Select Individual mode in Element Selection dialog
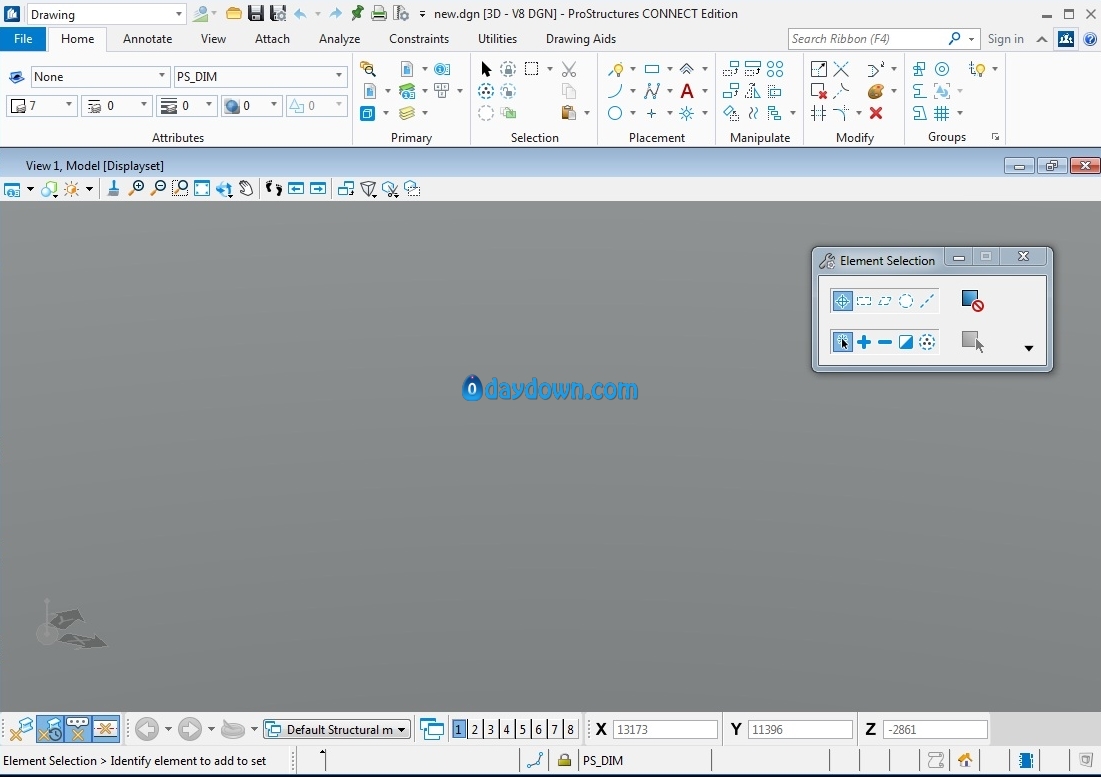 (842, 301)
